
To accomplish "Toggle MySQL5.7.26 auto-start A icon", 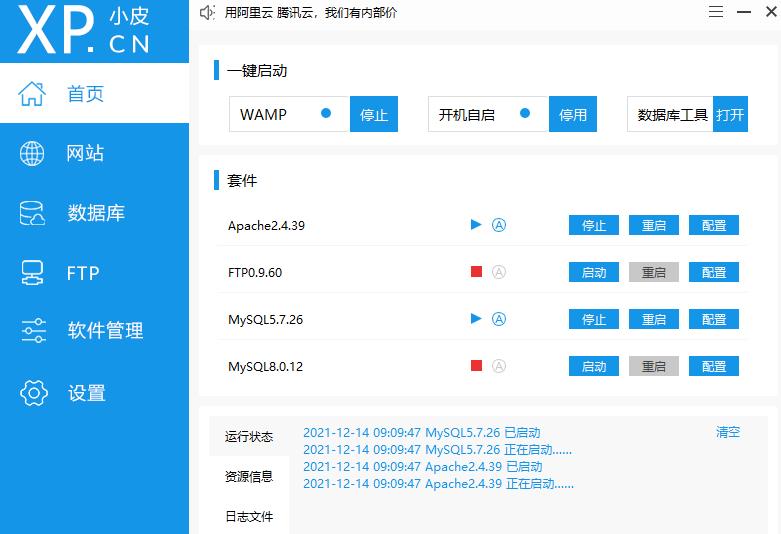I will (x=499, y=319).
